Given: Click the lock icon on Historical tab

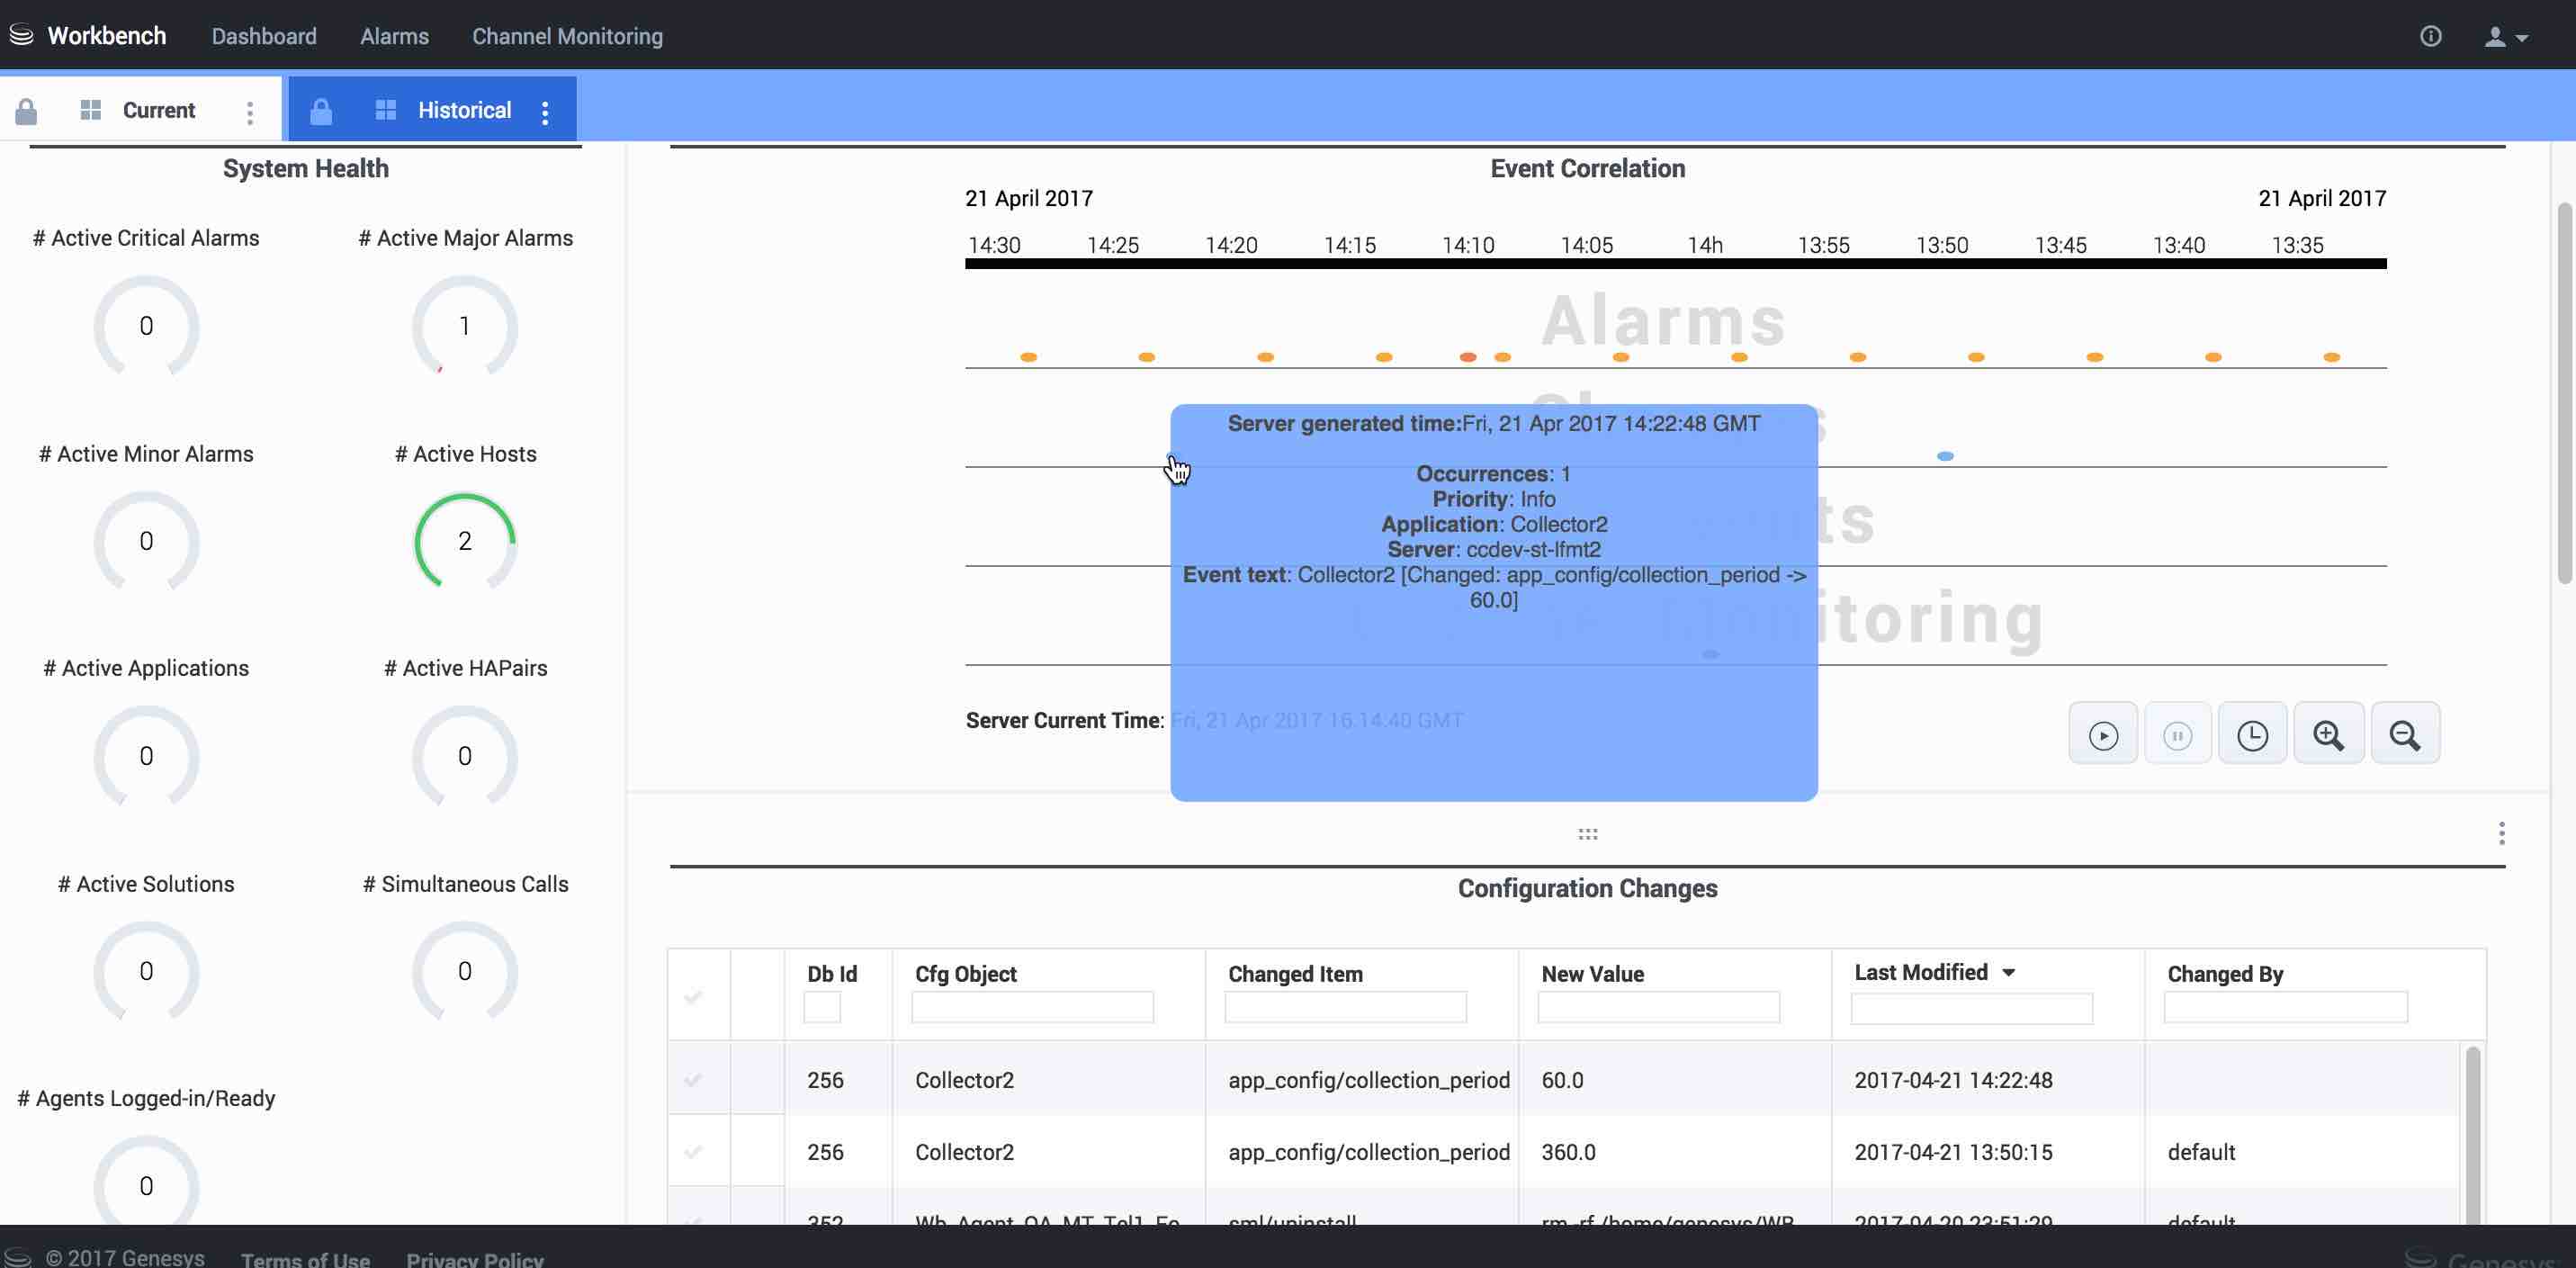Looking at the screenshot, I should coord(321,111).
